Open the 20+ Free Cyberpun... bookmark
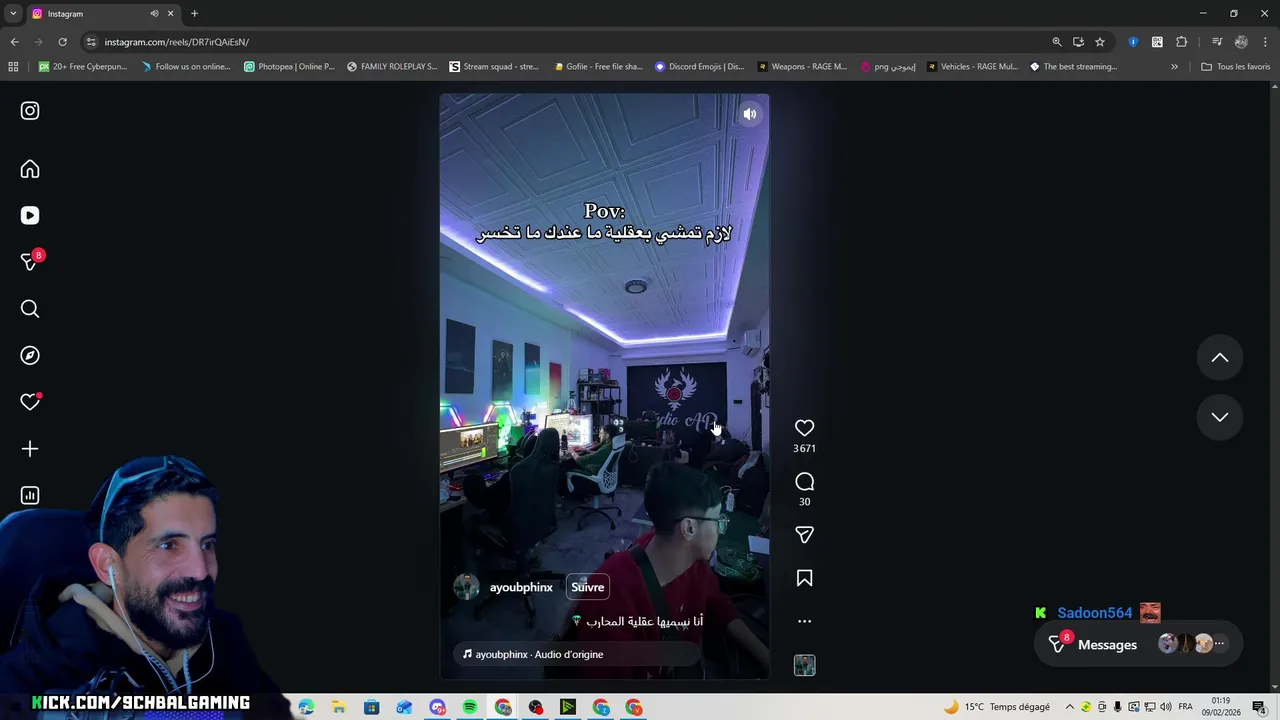Screen dimensions: 1280x720 (x=82, y=67)
